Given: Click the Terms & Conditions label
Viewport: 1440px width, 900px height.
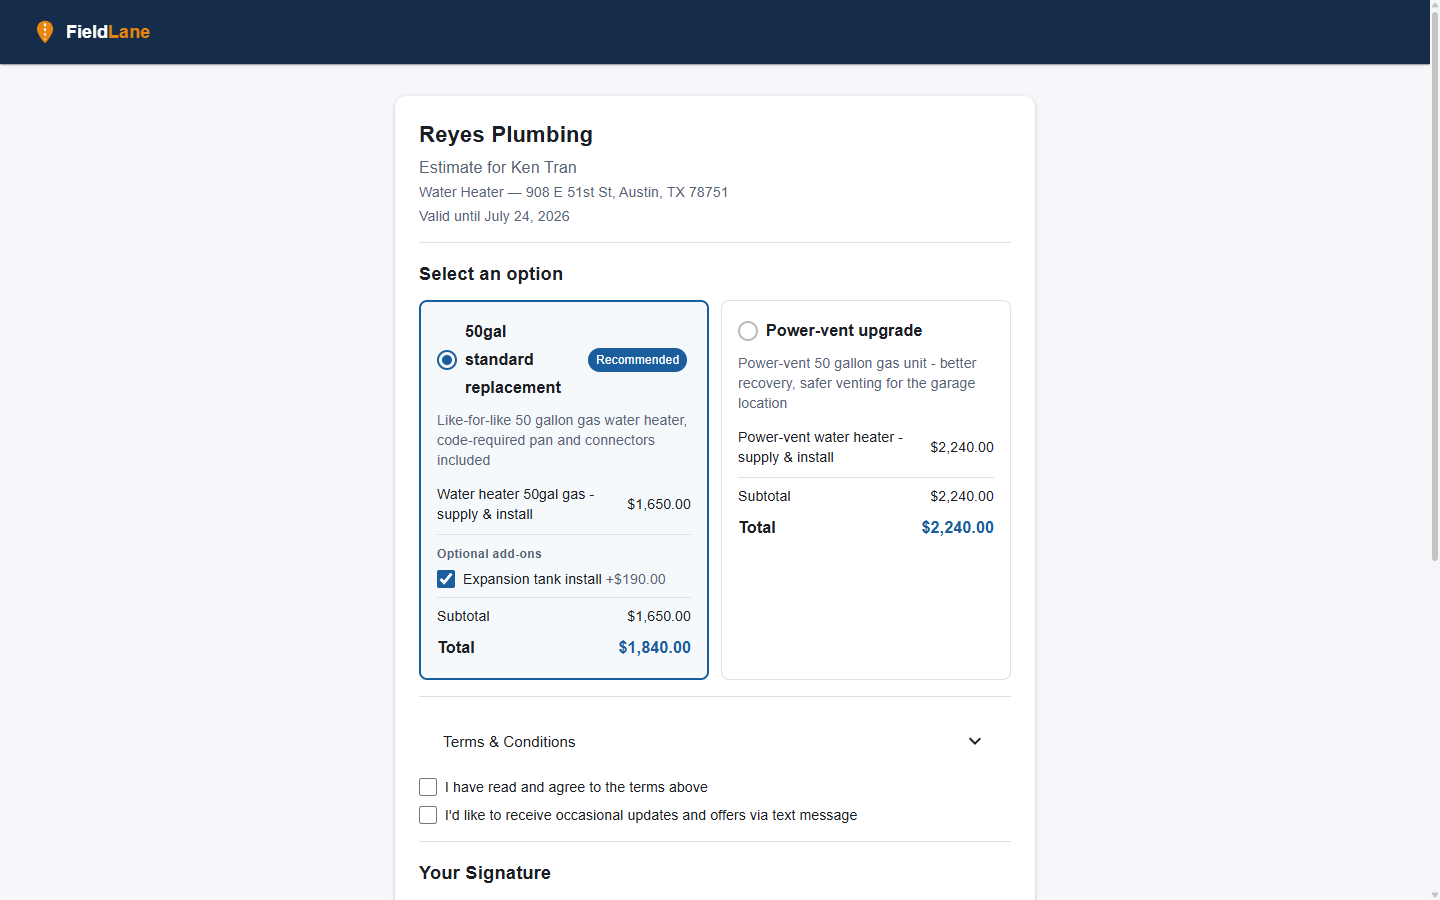Looking at the screenshot, I should point(509,742).
